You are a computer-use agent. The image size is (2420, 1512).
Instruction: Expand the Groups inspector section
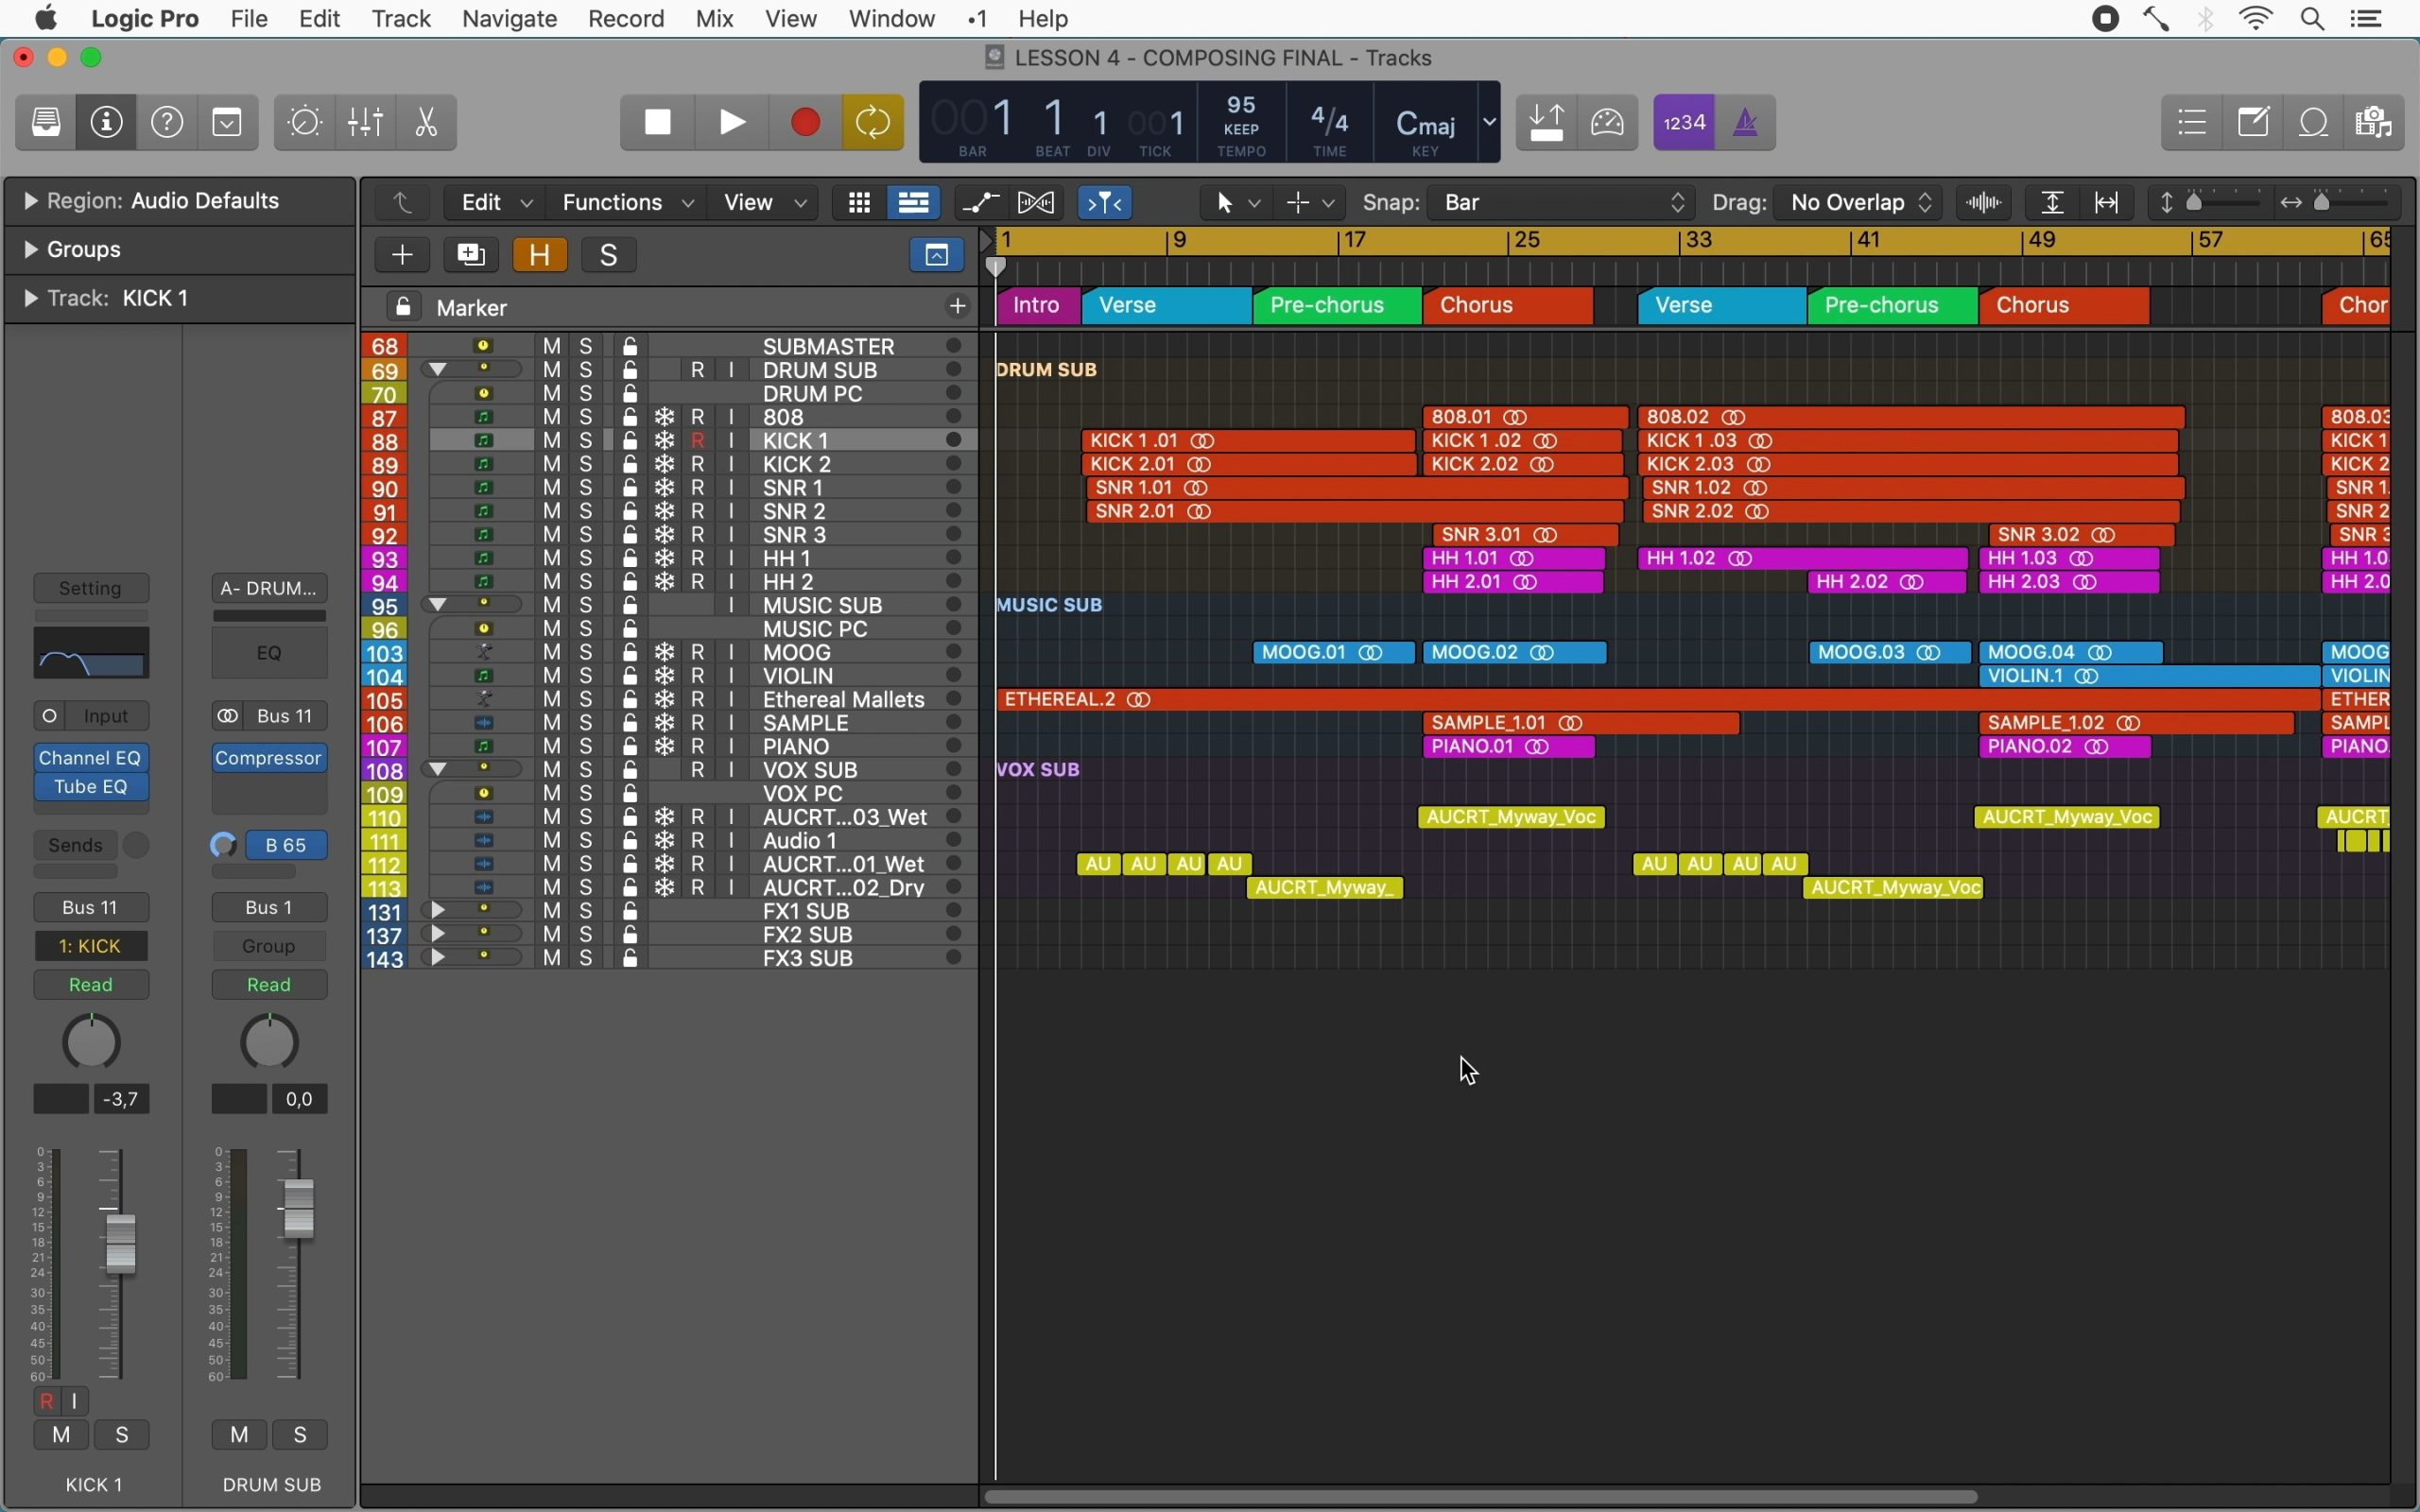31,249
